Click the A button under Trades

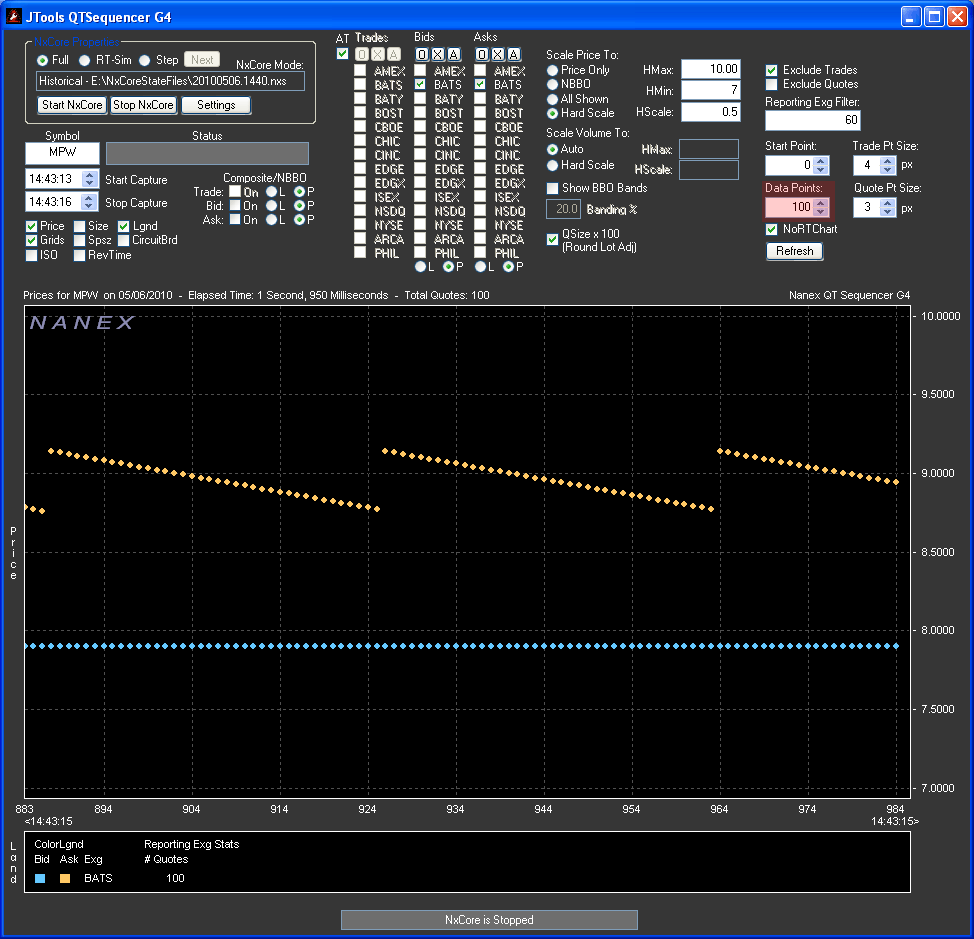[x=394, y=55]
